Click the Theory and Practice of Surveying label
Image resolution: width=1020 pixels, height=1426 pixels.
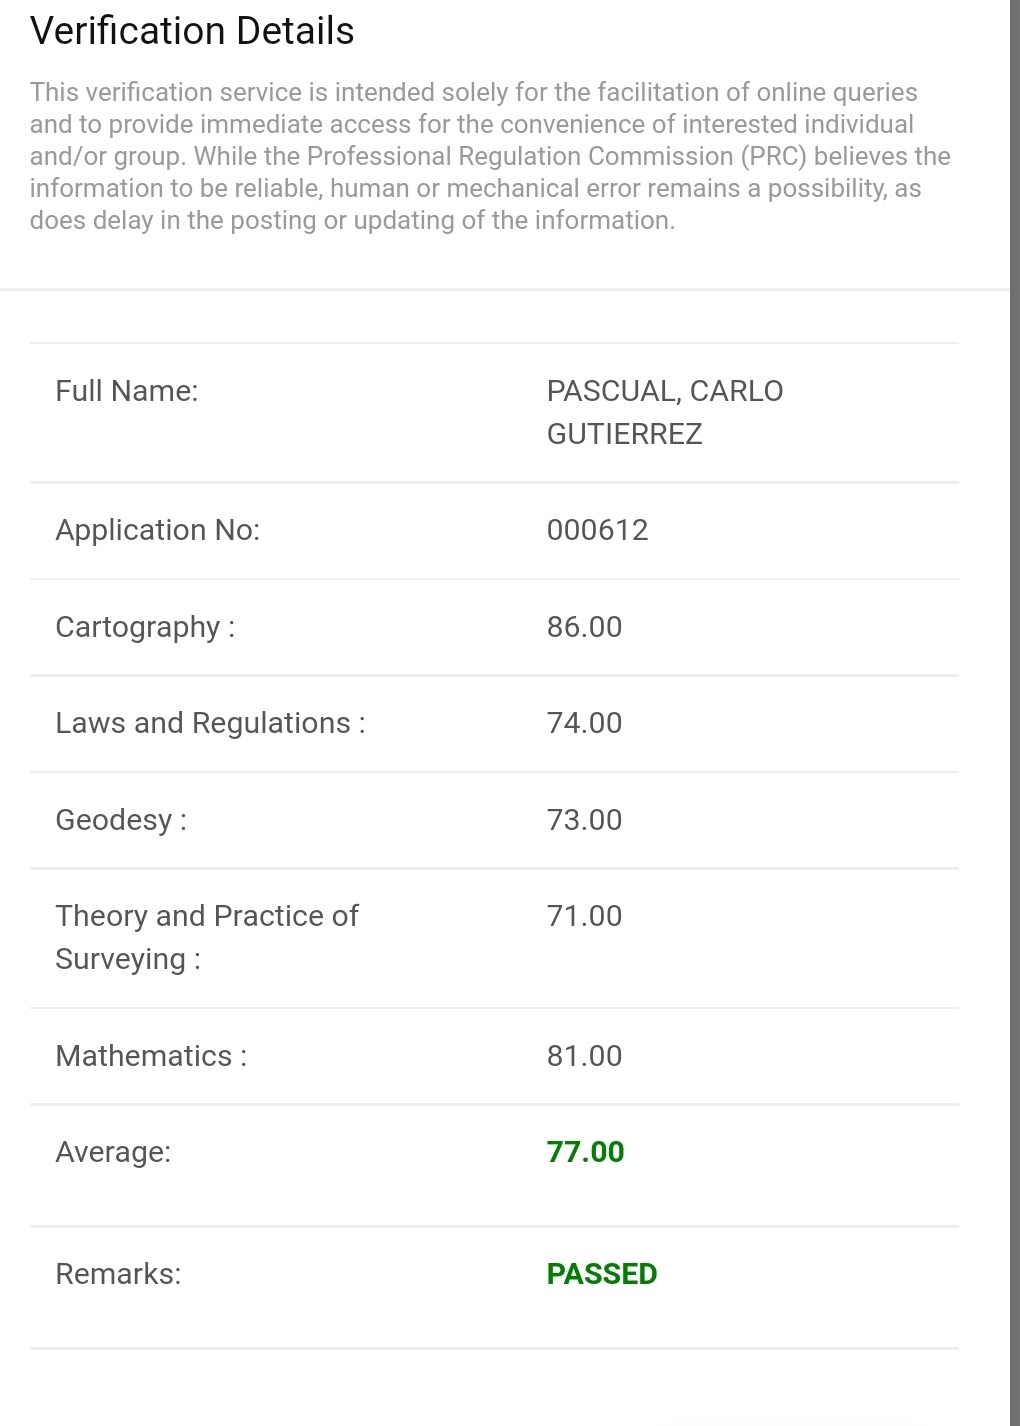tap(207, 937)
